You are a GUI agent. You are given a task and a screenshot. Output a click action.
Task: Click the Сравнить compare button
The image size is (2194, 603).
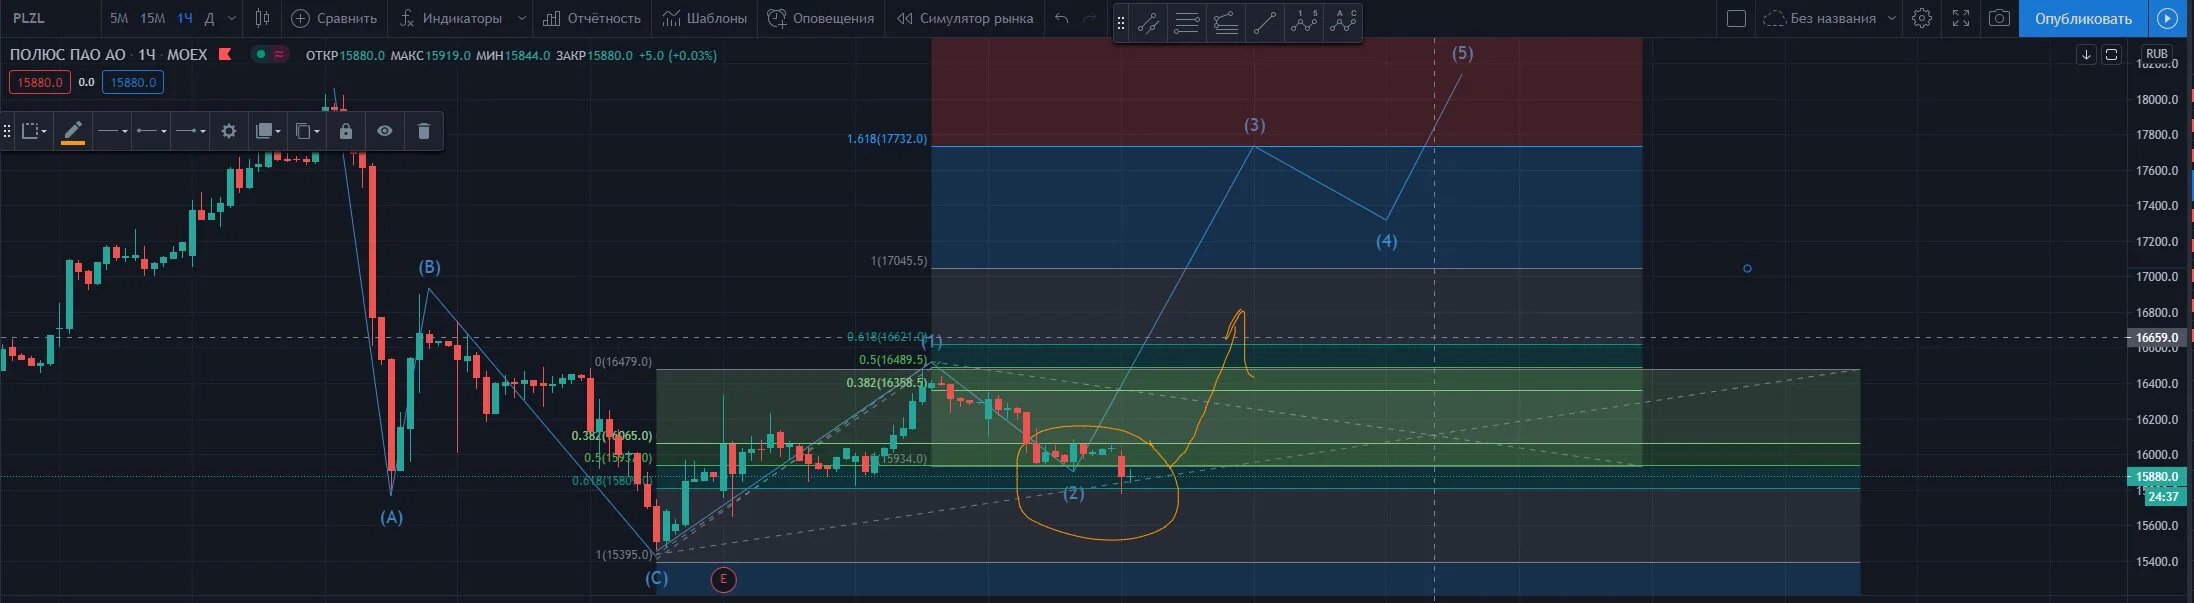point(334,18)
